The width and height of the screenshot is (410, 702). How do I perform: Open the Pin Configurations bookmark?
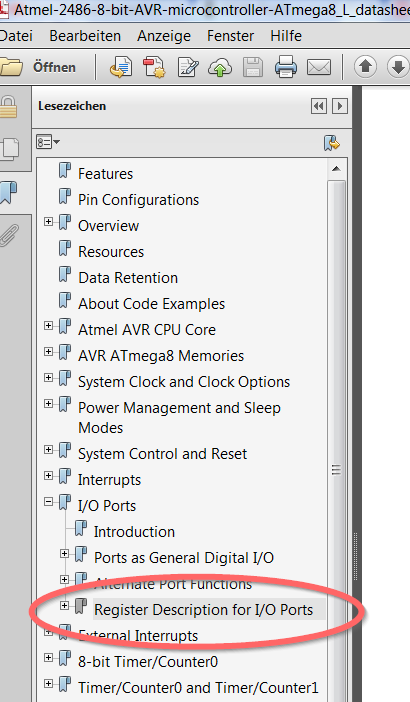tap(138, 200)
